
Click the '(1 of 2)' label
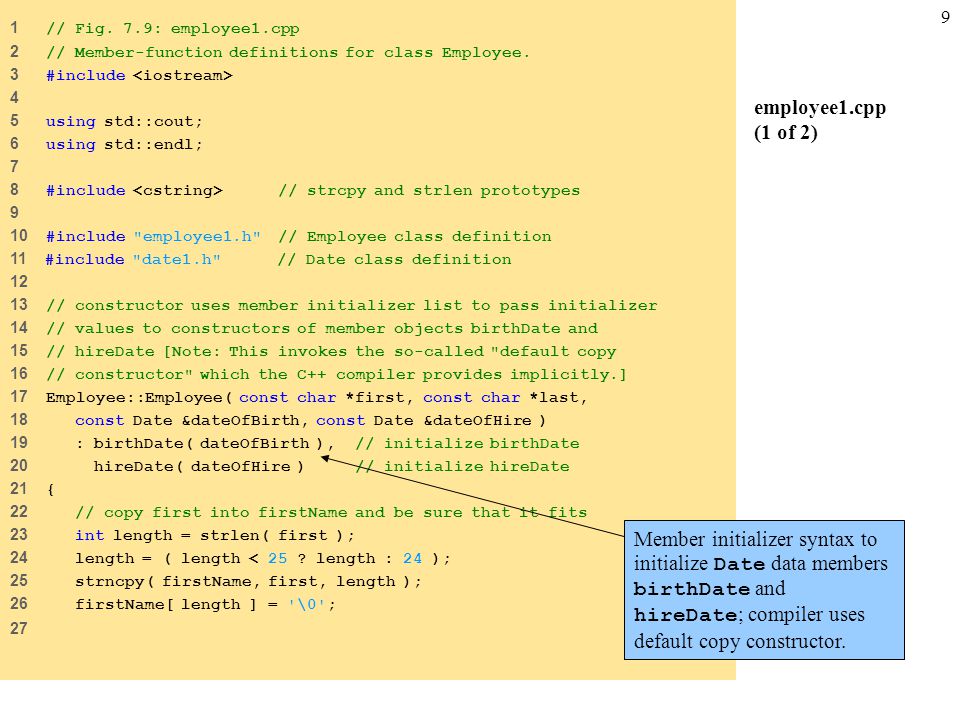[x=786, y=132]
